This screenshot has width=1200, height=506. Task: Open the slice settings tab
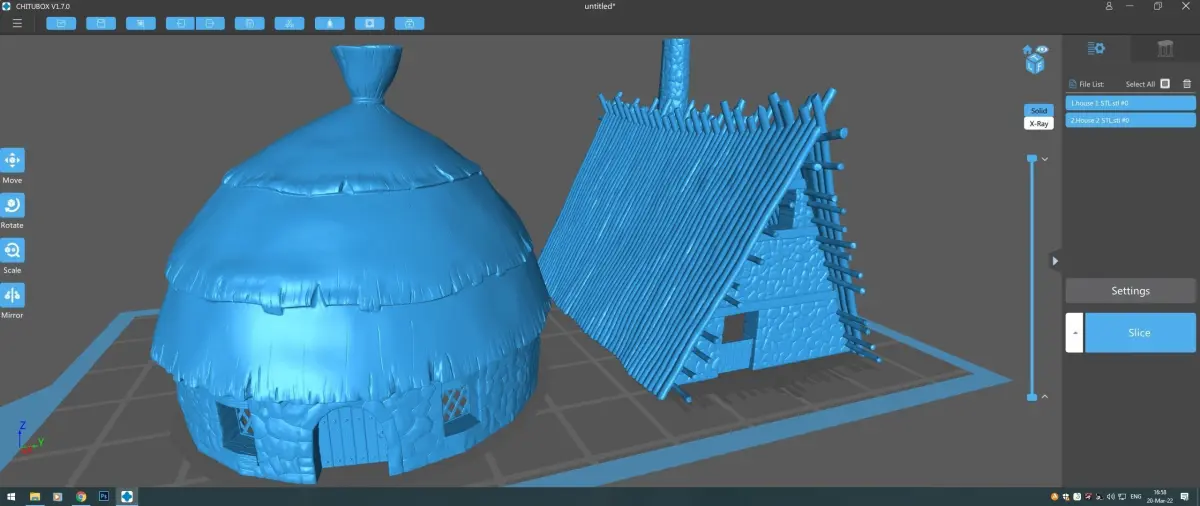click(x=1096, y=48)
